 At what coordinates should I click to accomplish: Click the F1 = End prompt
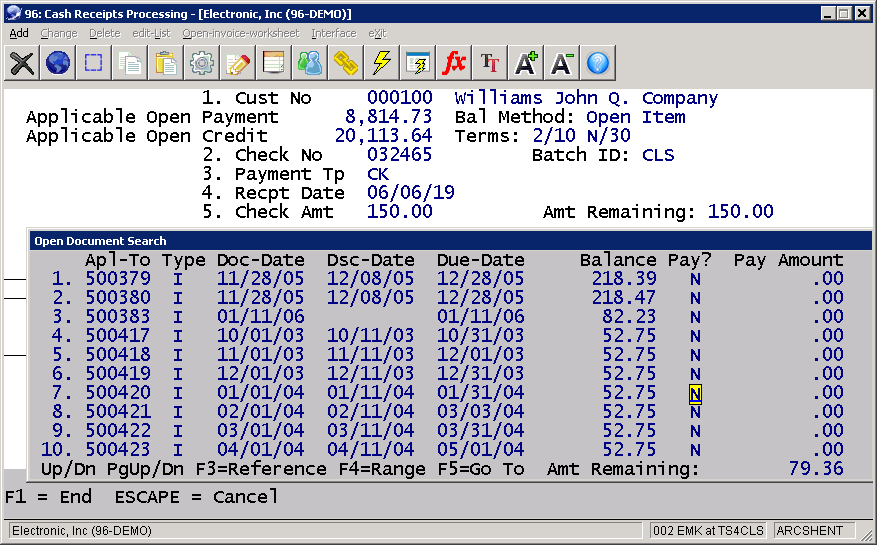tap(48, 496)
